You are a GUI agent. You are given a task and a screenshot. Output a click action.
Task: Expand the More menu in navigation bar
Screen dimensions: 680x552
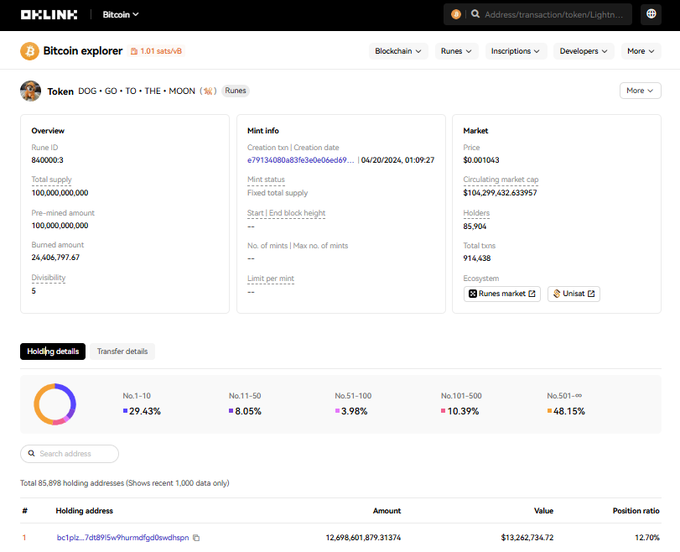[641, 51]
